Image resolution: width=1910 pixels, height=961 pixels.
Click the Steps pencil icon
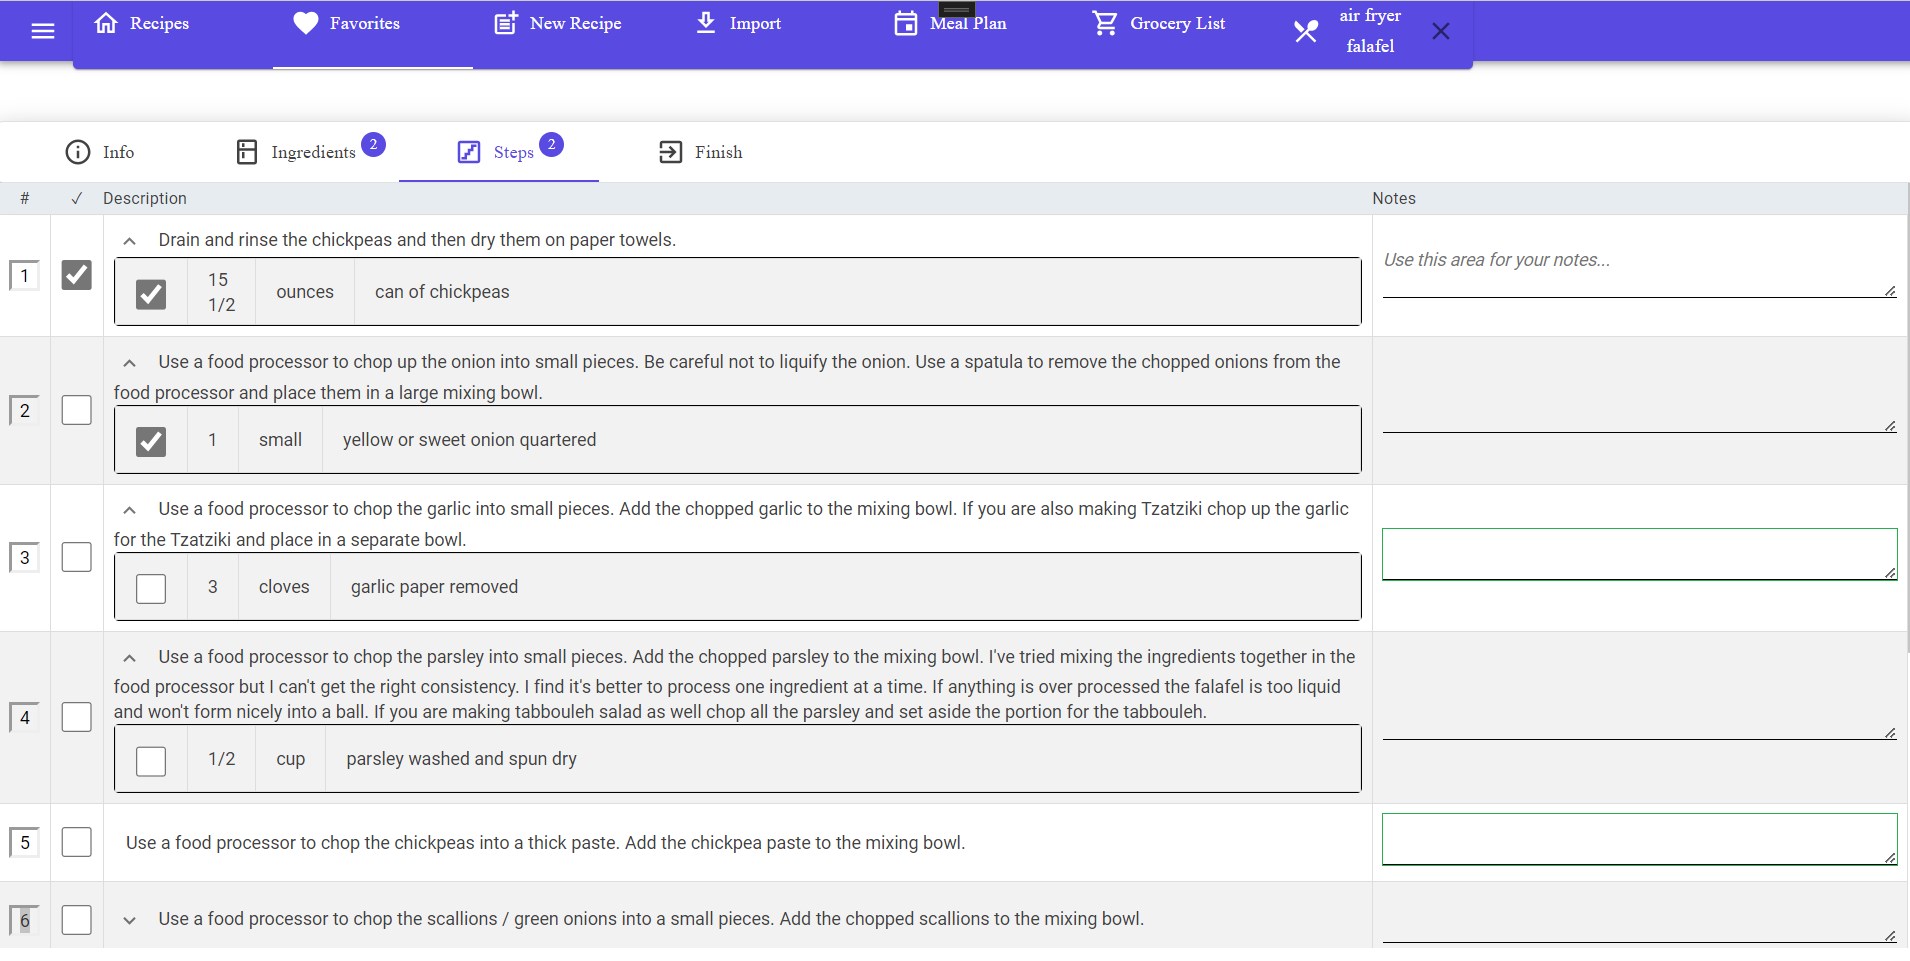point(469,152)
